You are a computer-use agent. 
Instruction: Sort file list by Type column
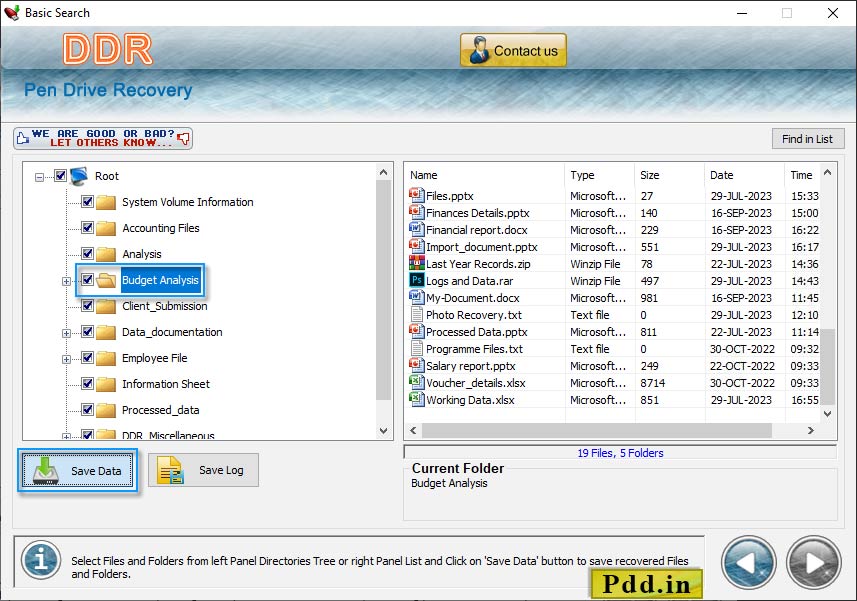[x=599, y=175]
